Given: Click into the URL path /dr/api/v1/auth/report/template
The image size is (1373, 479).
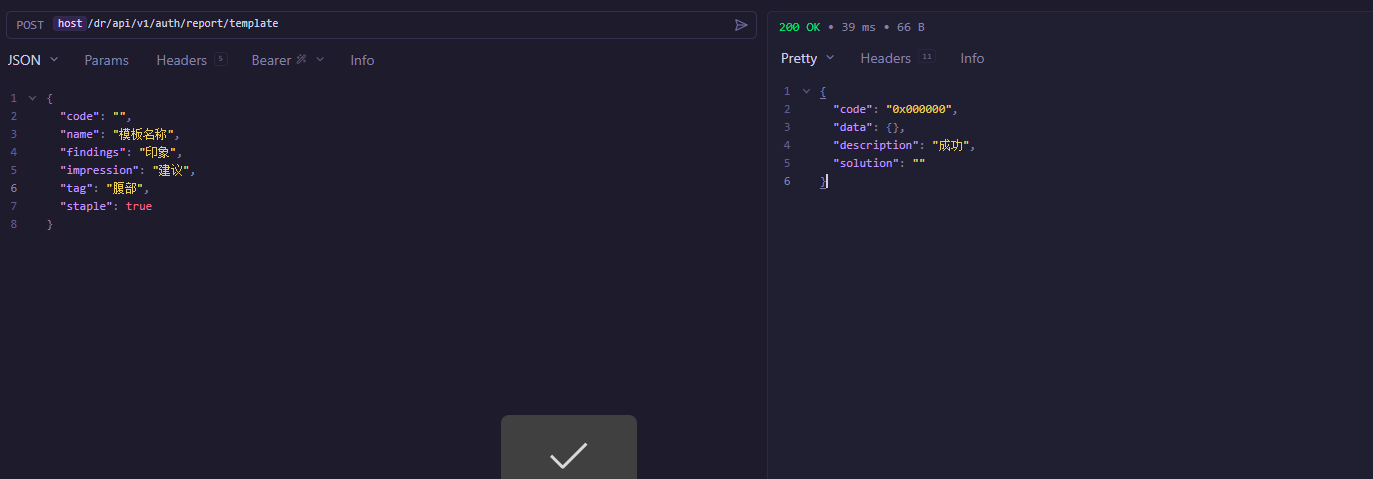Looking at the screenshot, I should (185, 24).
